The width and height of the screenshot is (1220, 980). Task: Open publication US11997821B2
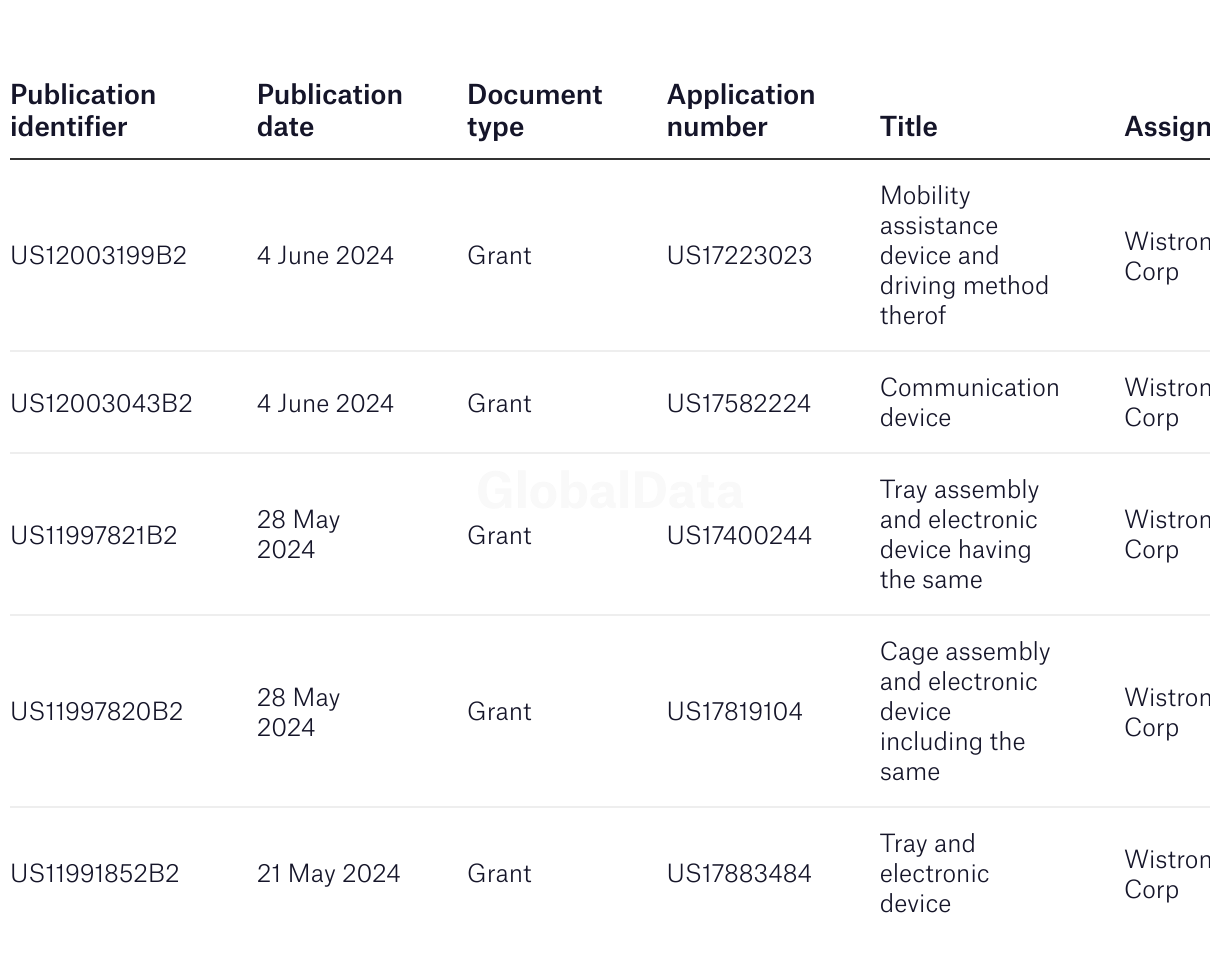tap(94, 536)
